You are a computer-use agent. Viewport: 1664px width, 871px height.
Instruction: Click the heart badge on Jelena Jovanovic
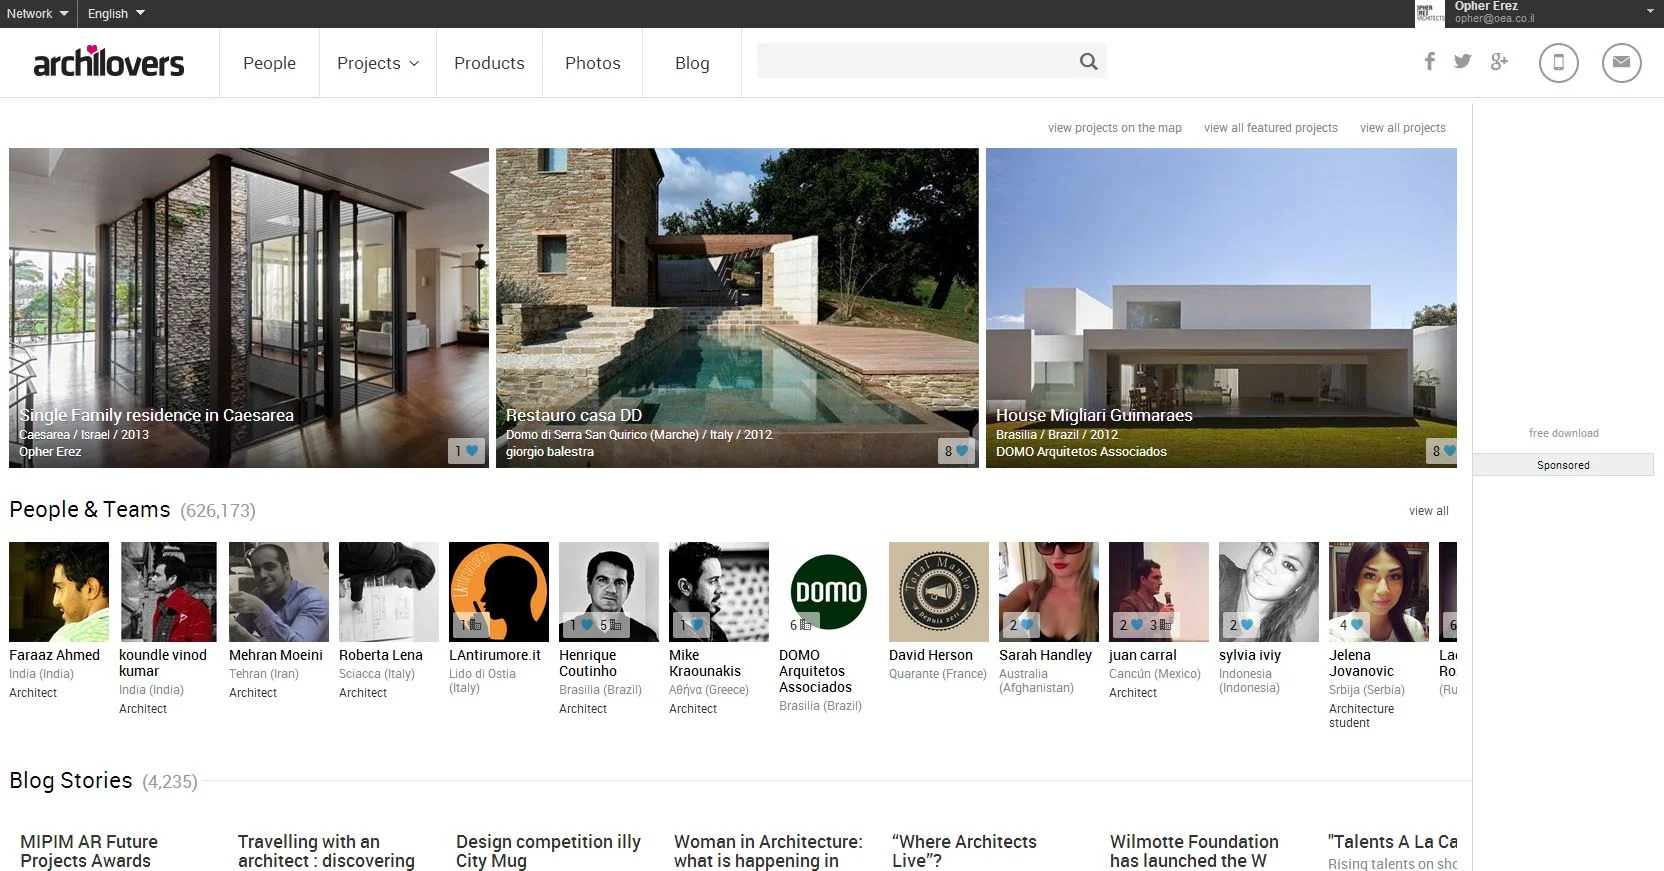[x=1351, y=625]
